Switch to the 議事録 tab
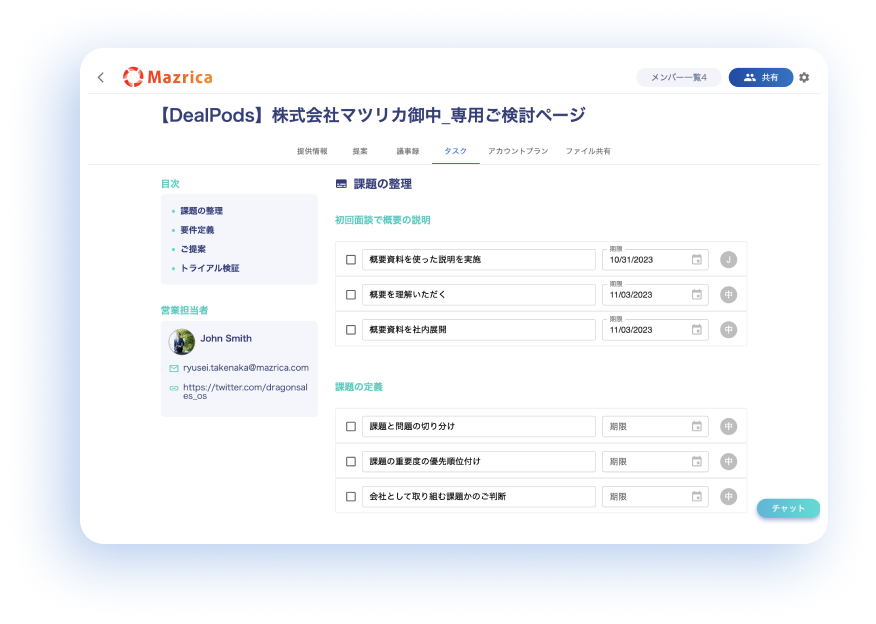The width and height of the screenshot is (876, 624). [x=408, y=151]
